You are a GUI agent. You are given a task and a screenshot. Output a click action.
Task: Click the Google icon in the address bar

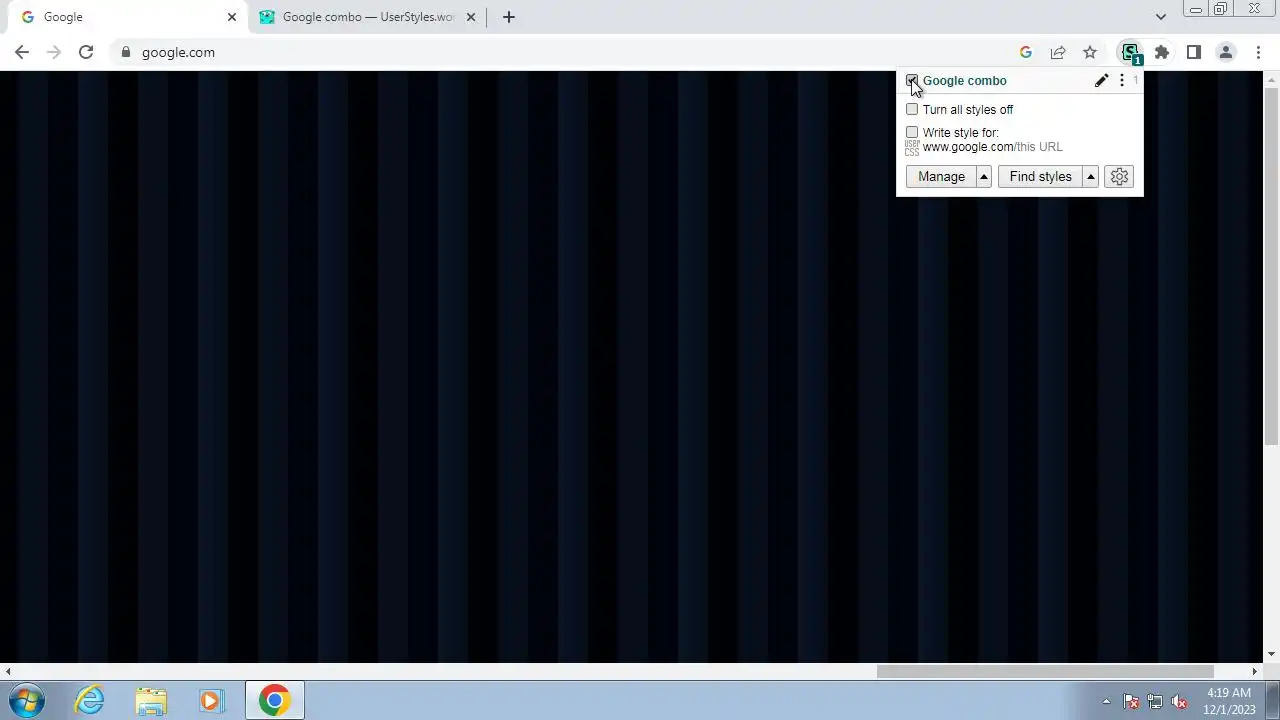[x=1026, y=52]
